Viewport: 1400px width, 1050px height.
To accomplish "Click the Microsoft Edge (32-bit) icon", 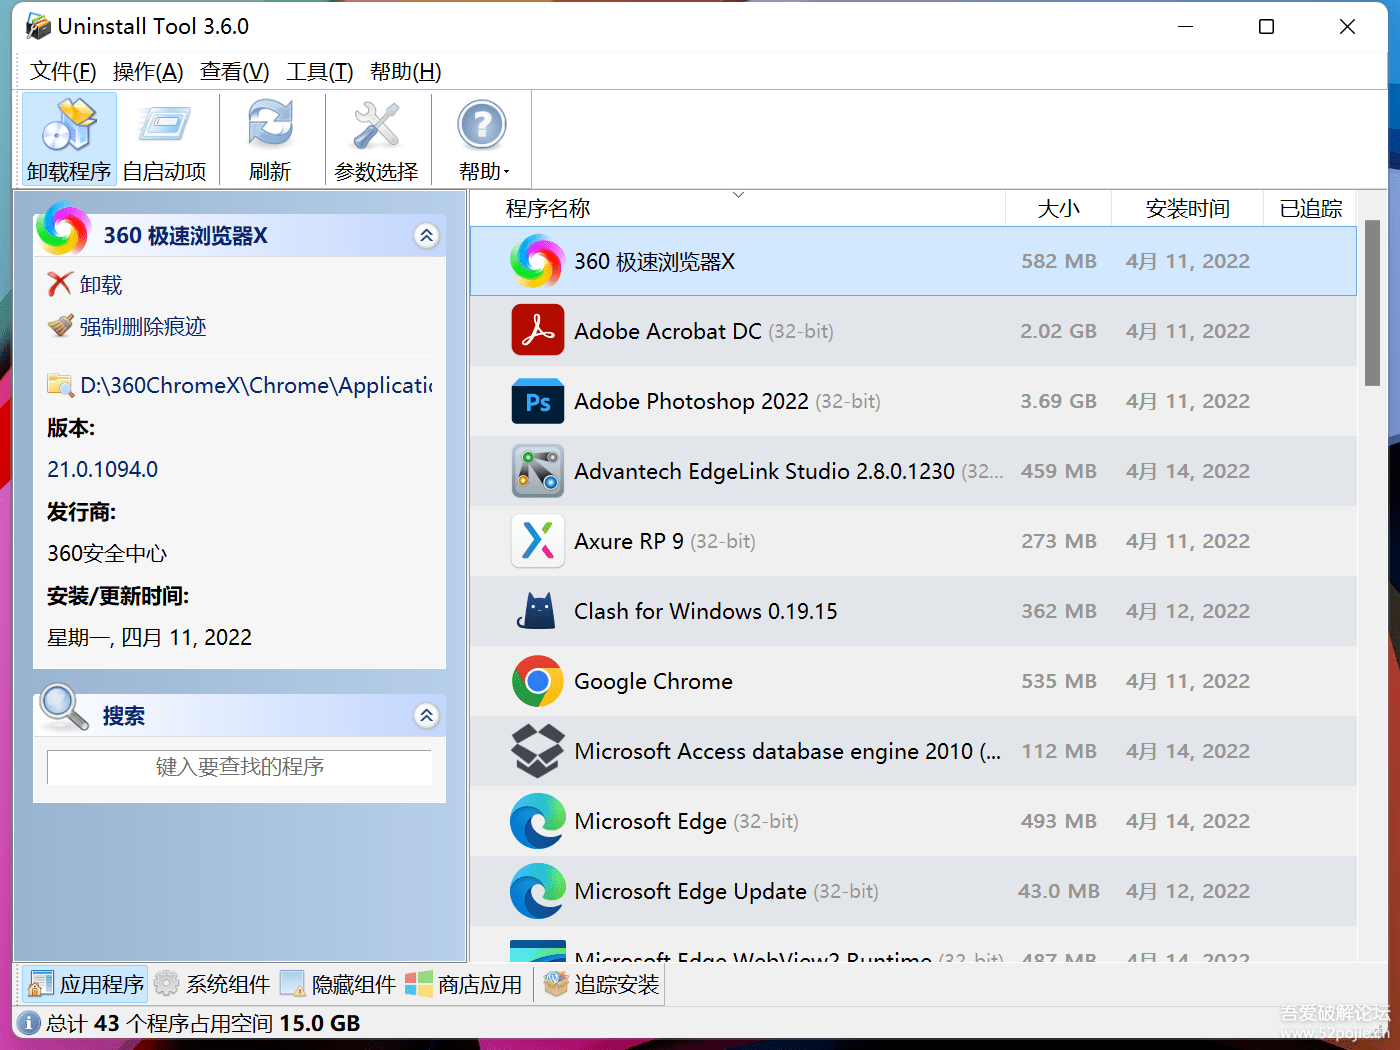I will 538,821.
